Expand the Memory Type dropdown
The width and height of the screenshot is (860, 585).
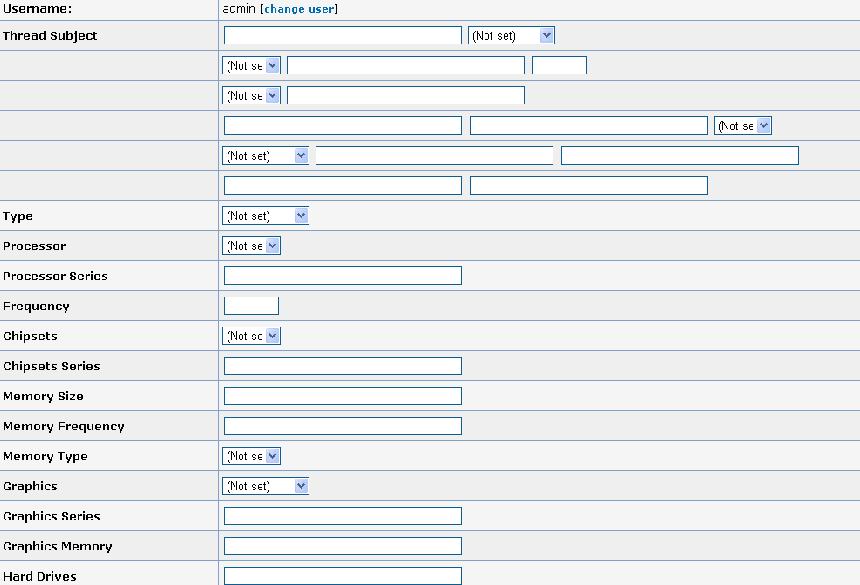(251, 456)
